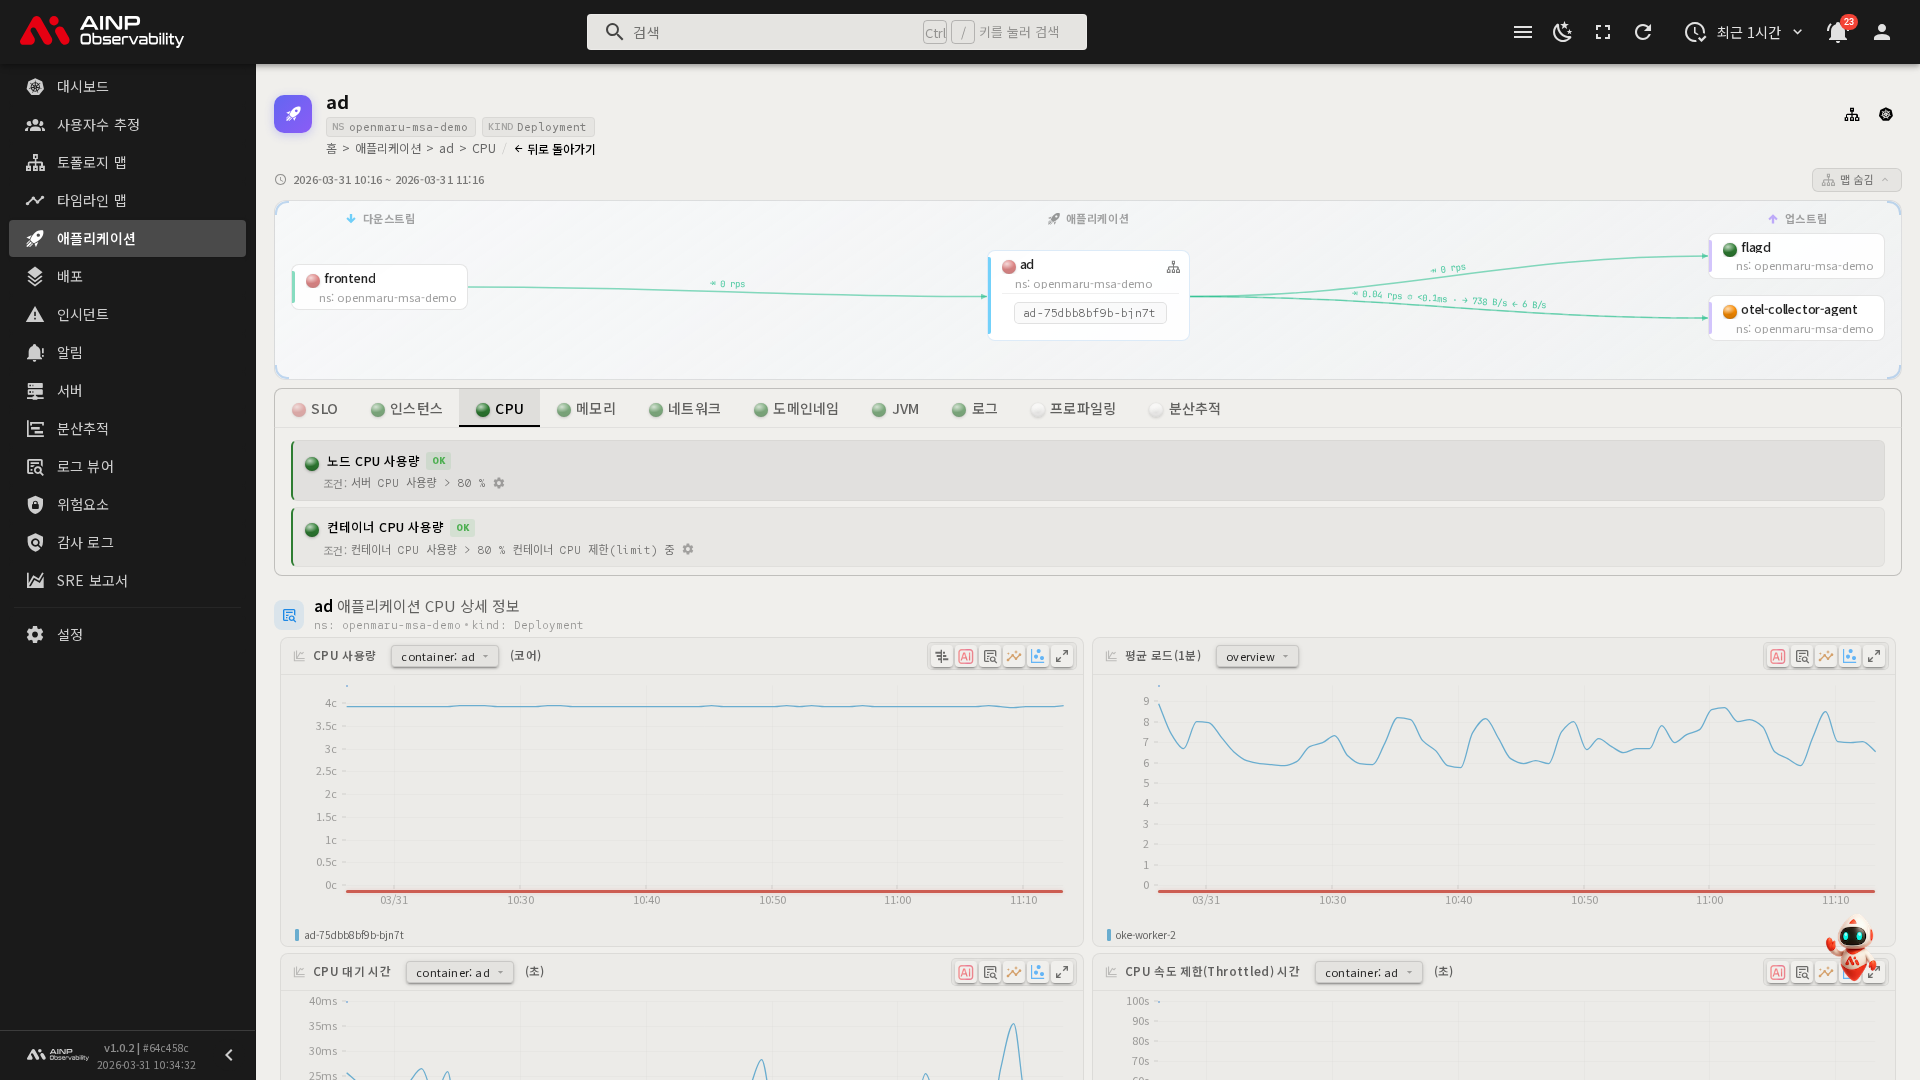Collapse the left sidebar with chevron
1920x1080 pixels.
[229, 1055]
